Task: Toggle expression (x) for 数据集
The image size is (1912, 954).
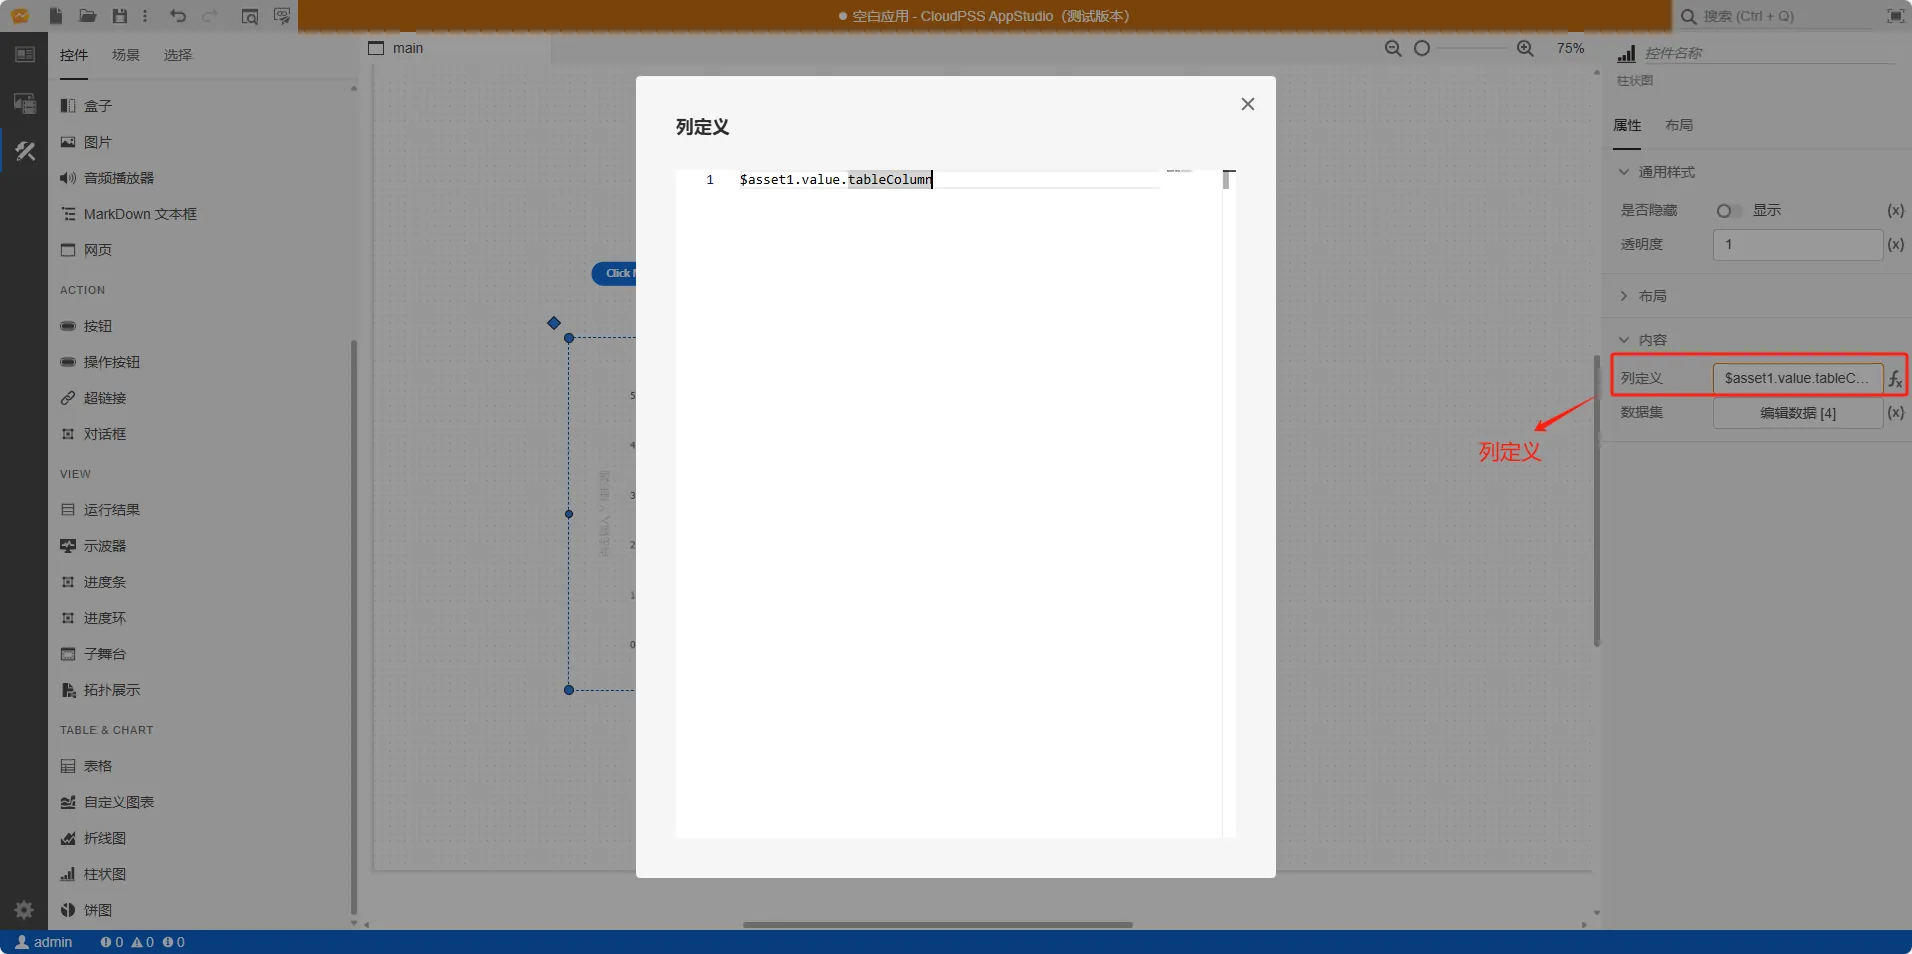Action: tap(1895, 412)
